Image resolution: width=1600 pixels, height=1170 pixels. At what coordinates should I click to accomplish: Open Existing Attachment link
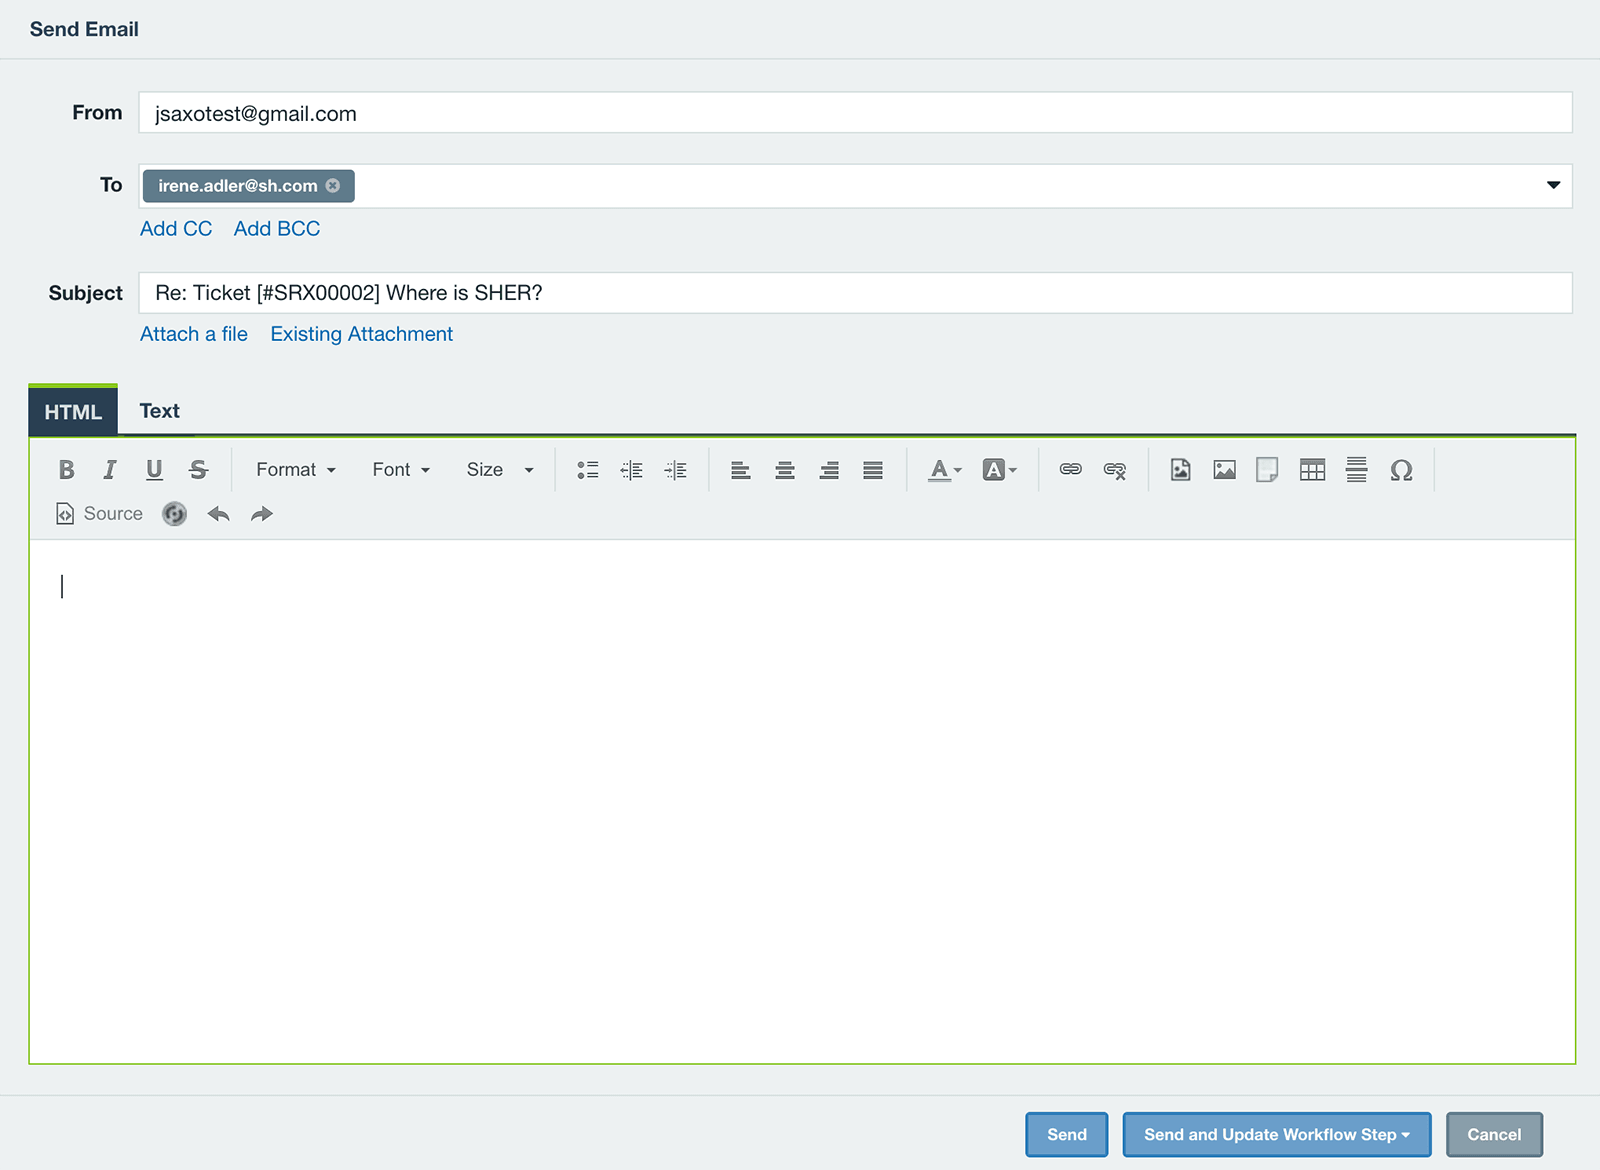pos(362,334)
